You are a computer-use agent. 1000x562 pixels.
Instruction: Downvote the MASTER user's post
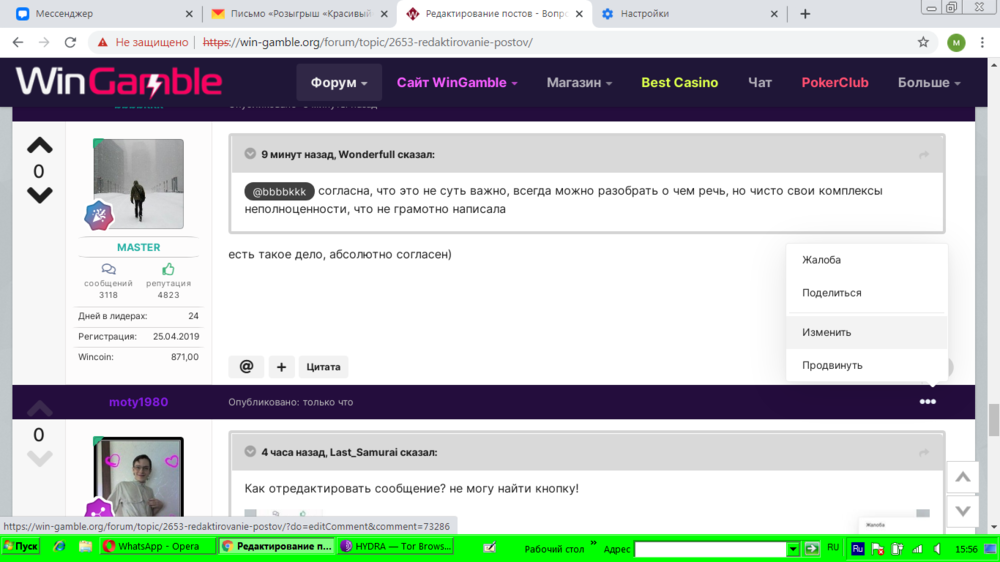[x=39, y=196]
